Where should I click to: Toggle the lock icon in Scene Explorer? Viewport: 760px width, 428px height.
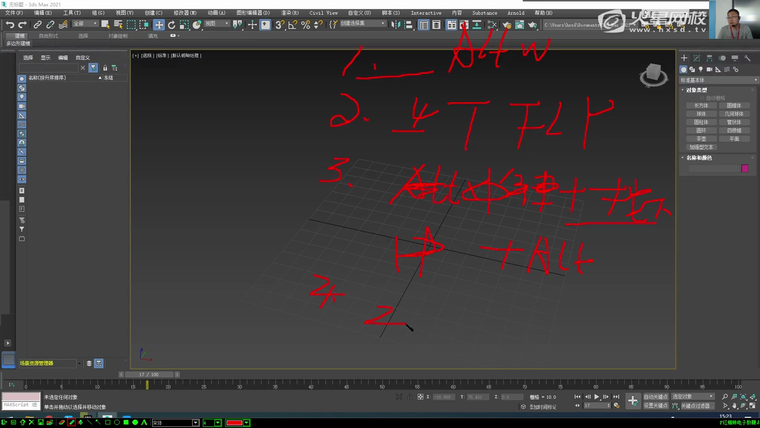coord(106,68)
